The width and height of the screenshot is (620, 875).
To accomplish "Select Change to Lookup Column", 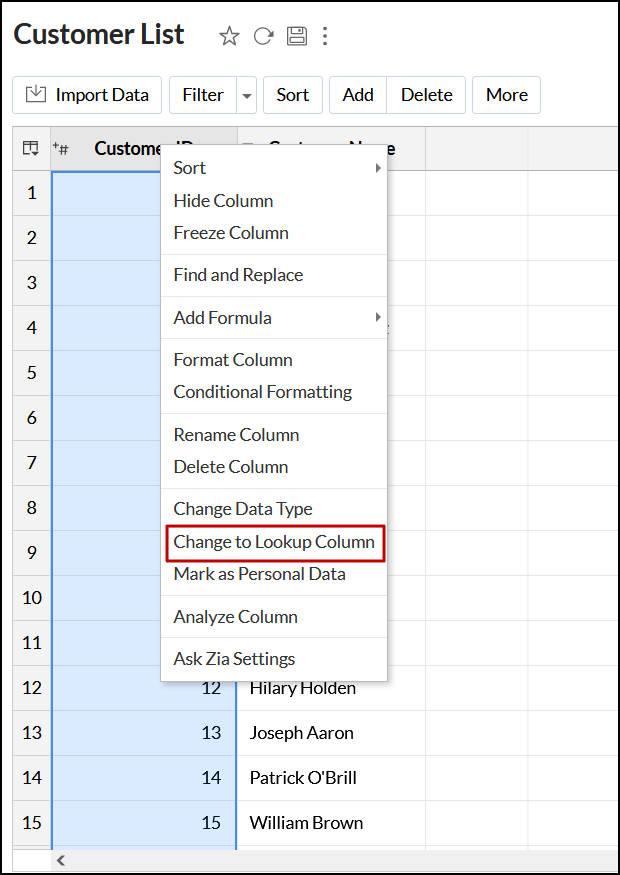I will pyautogui.click(x=274, y=542).
